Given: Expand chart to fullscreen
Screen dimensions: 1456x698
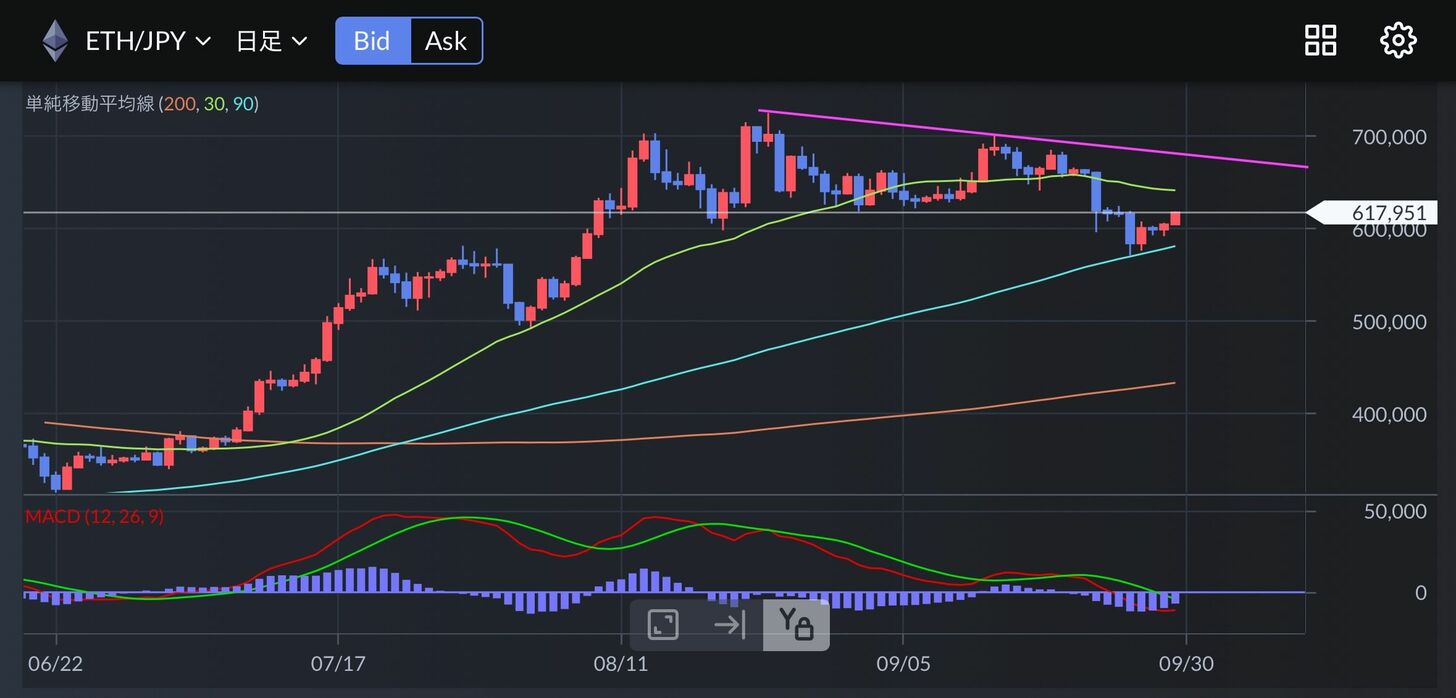Looking at the screenshot, I should (x=663, y=625).
